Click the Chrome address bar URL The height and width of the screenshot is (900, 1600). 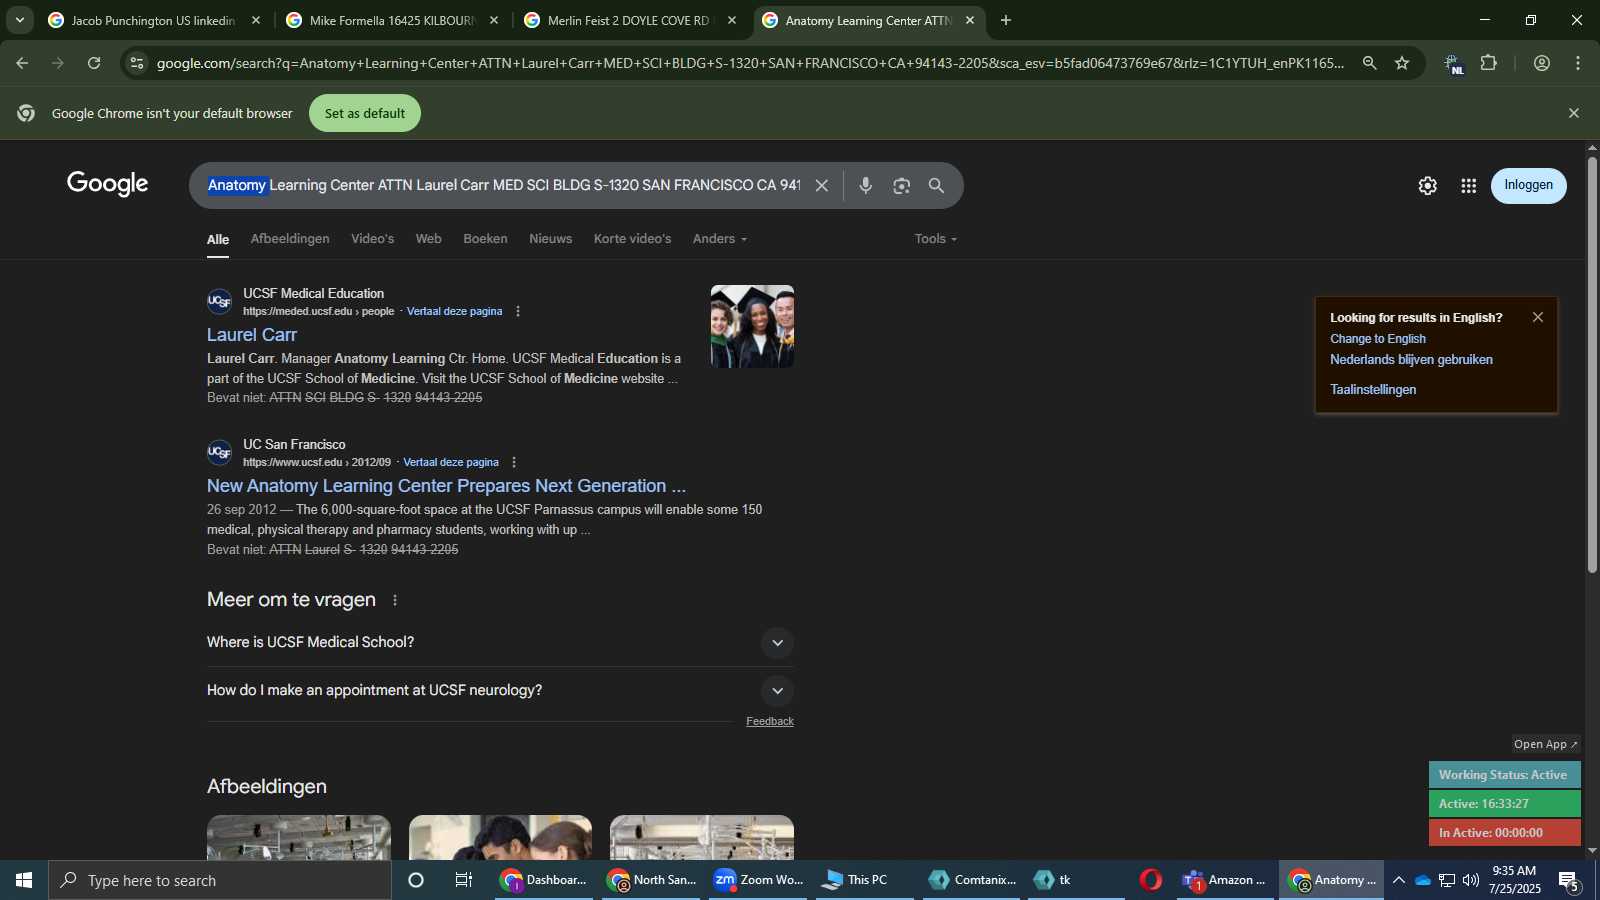[750, 63]
